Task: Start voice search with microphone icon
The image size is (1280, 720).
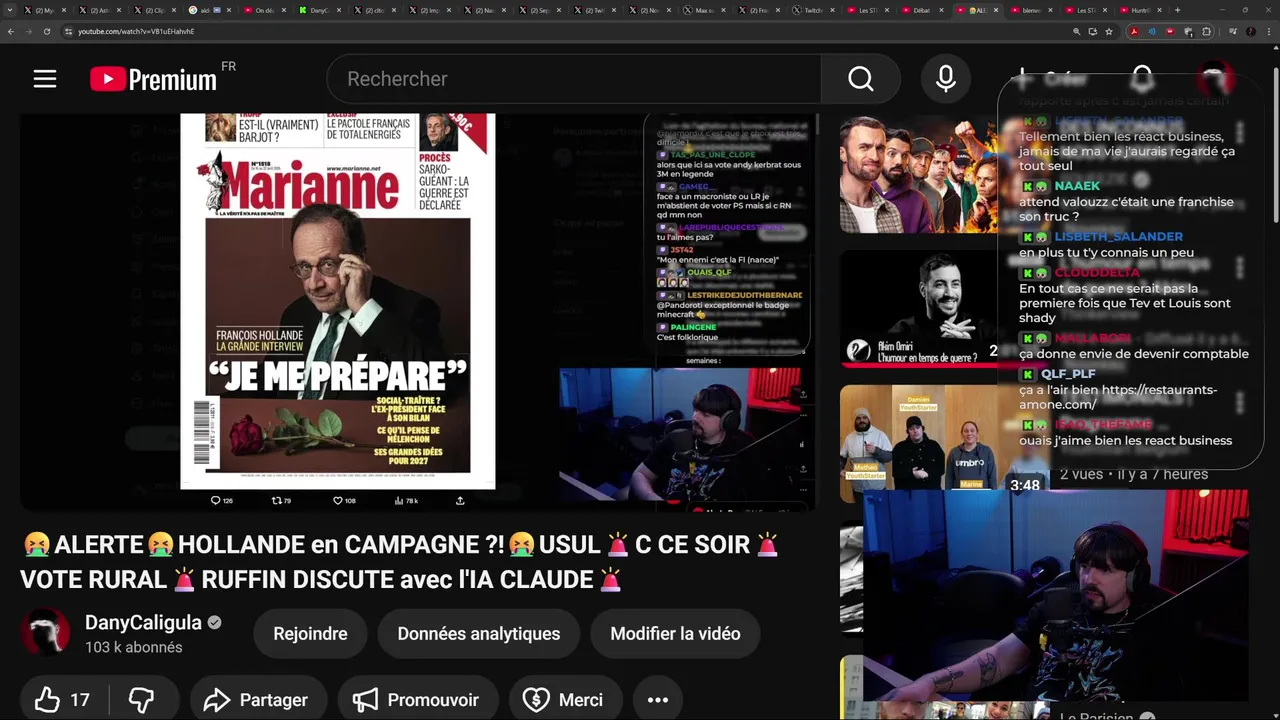Action: (946, 79)
